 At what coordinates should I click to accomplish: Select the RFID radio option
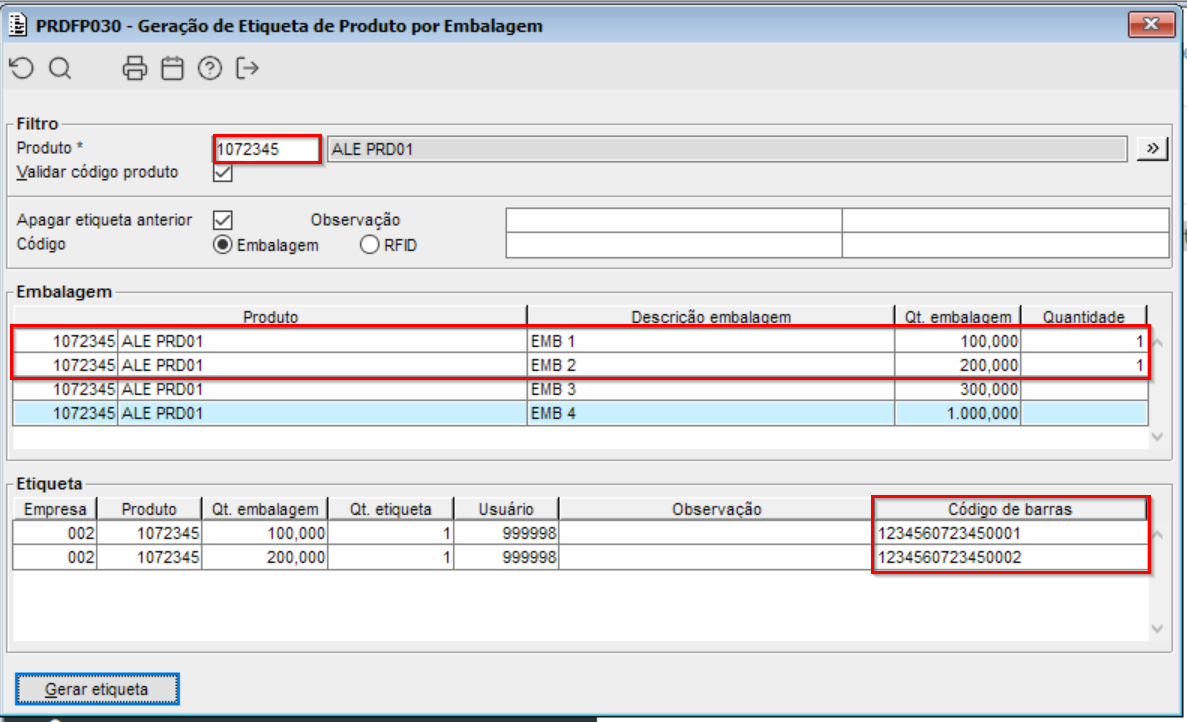pos(369,245)
